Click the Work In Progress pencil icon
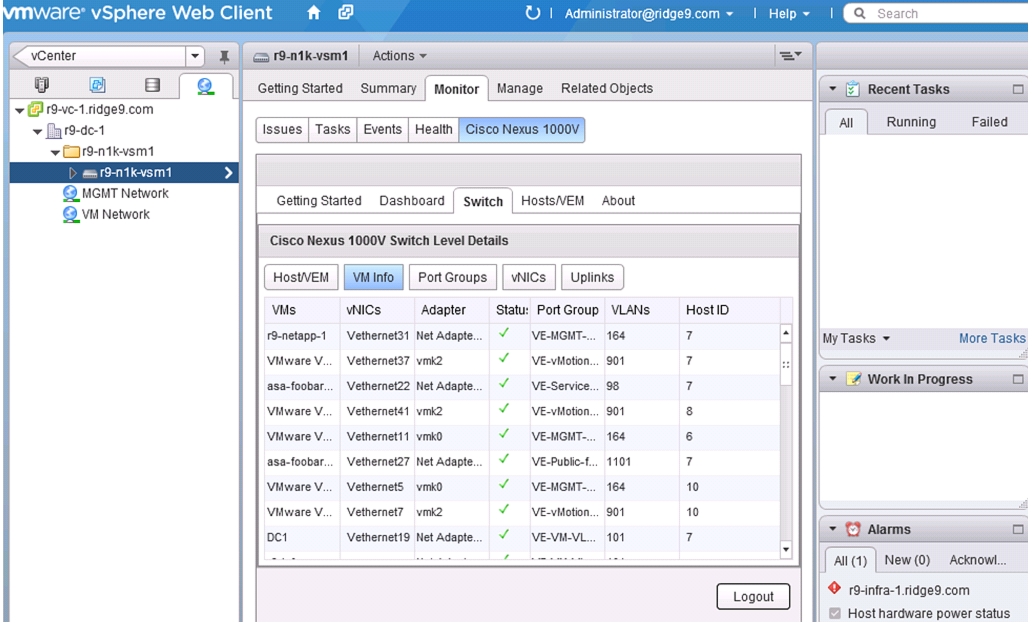This screenshot has width=1032, height=623. pyautogui.click(x=853, y=379)
